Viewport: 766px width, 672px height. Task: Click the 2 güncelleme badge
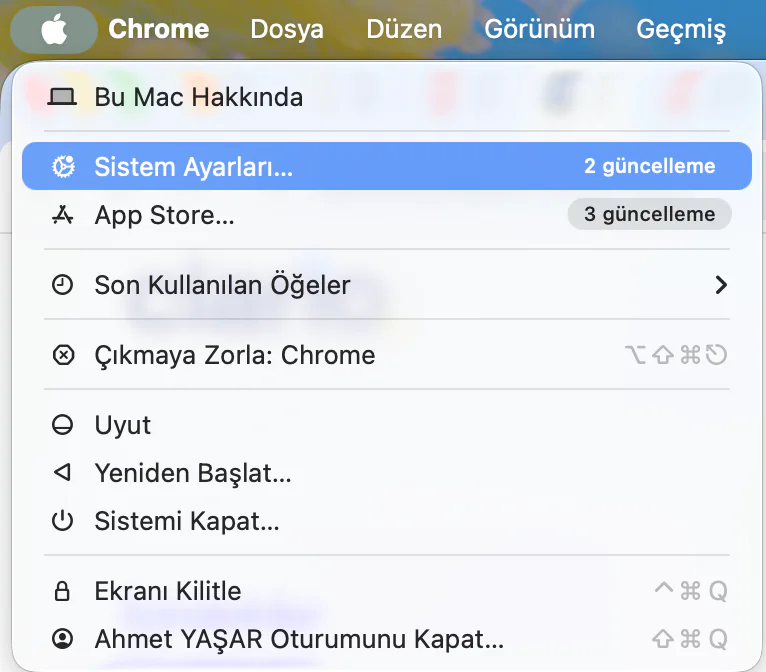[650, 166]
